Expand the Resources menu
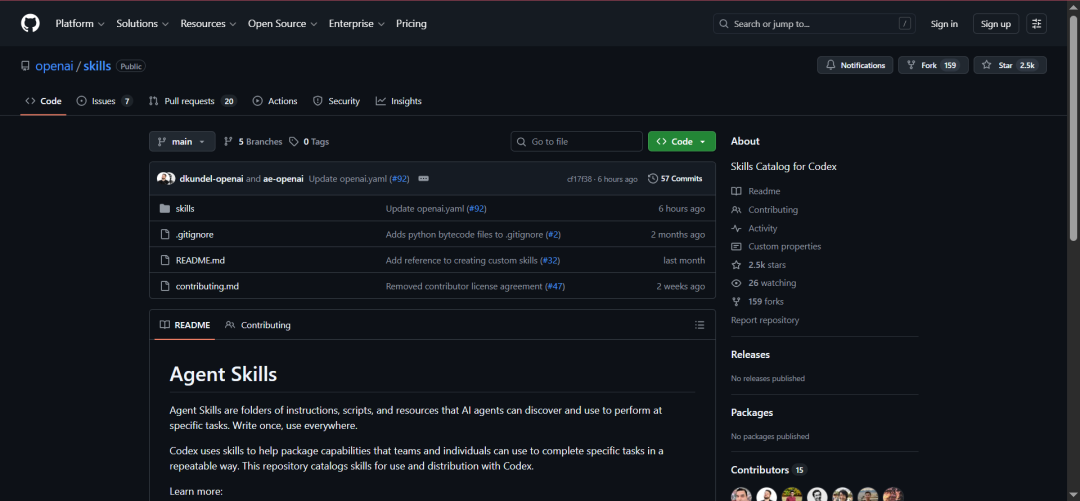 208,23
